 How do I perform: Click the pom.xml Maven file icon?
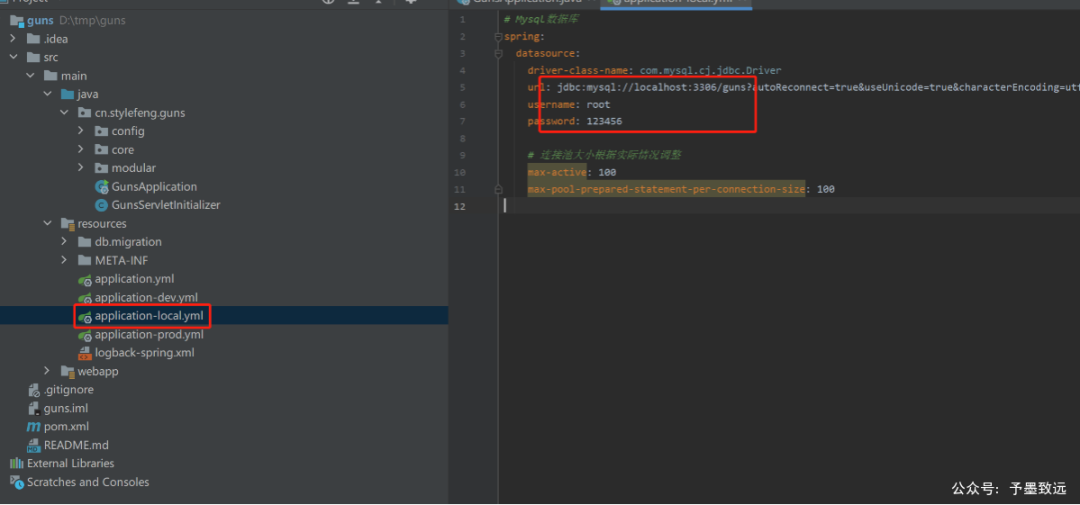tap(34, 427)
